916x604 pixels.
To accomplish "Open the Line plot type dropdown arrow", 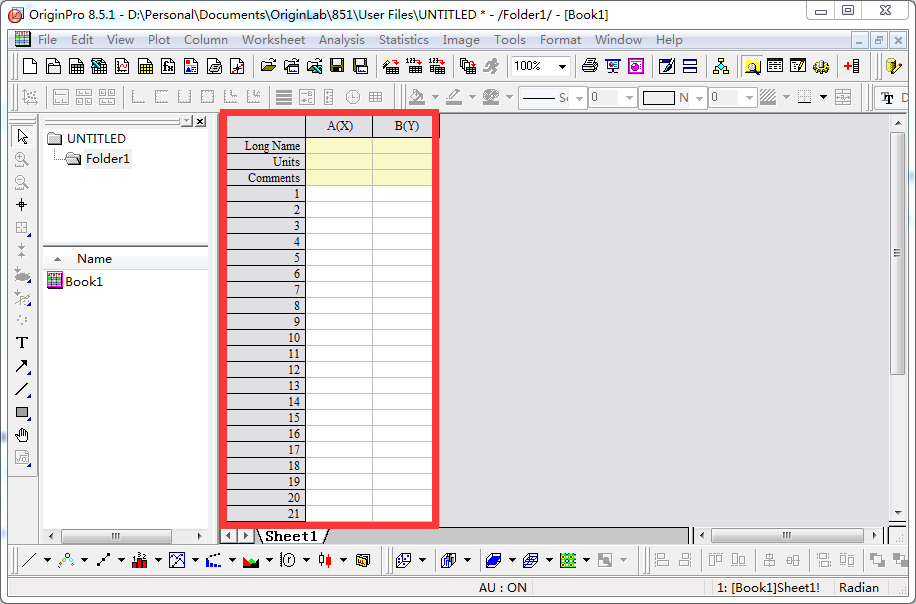I will coord(47,560).
